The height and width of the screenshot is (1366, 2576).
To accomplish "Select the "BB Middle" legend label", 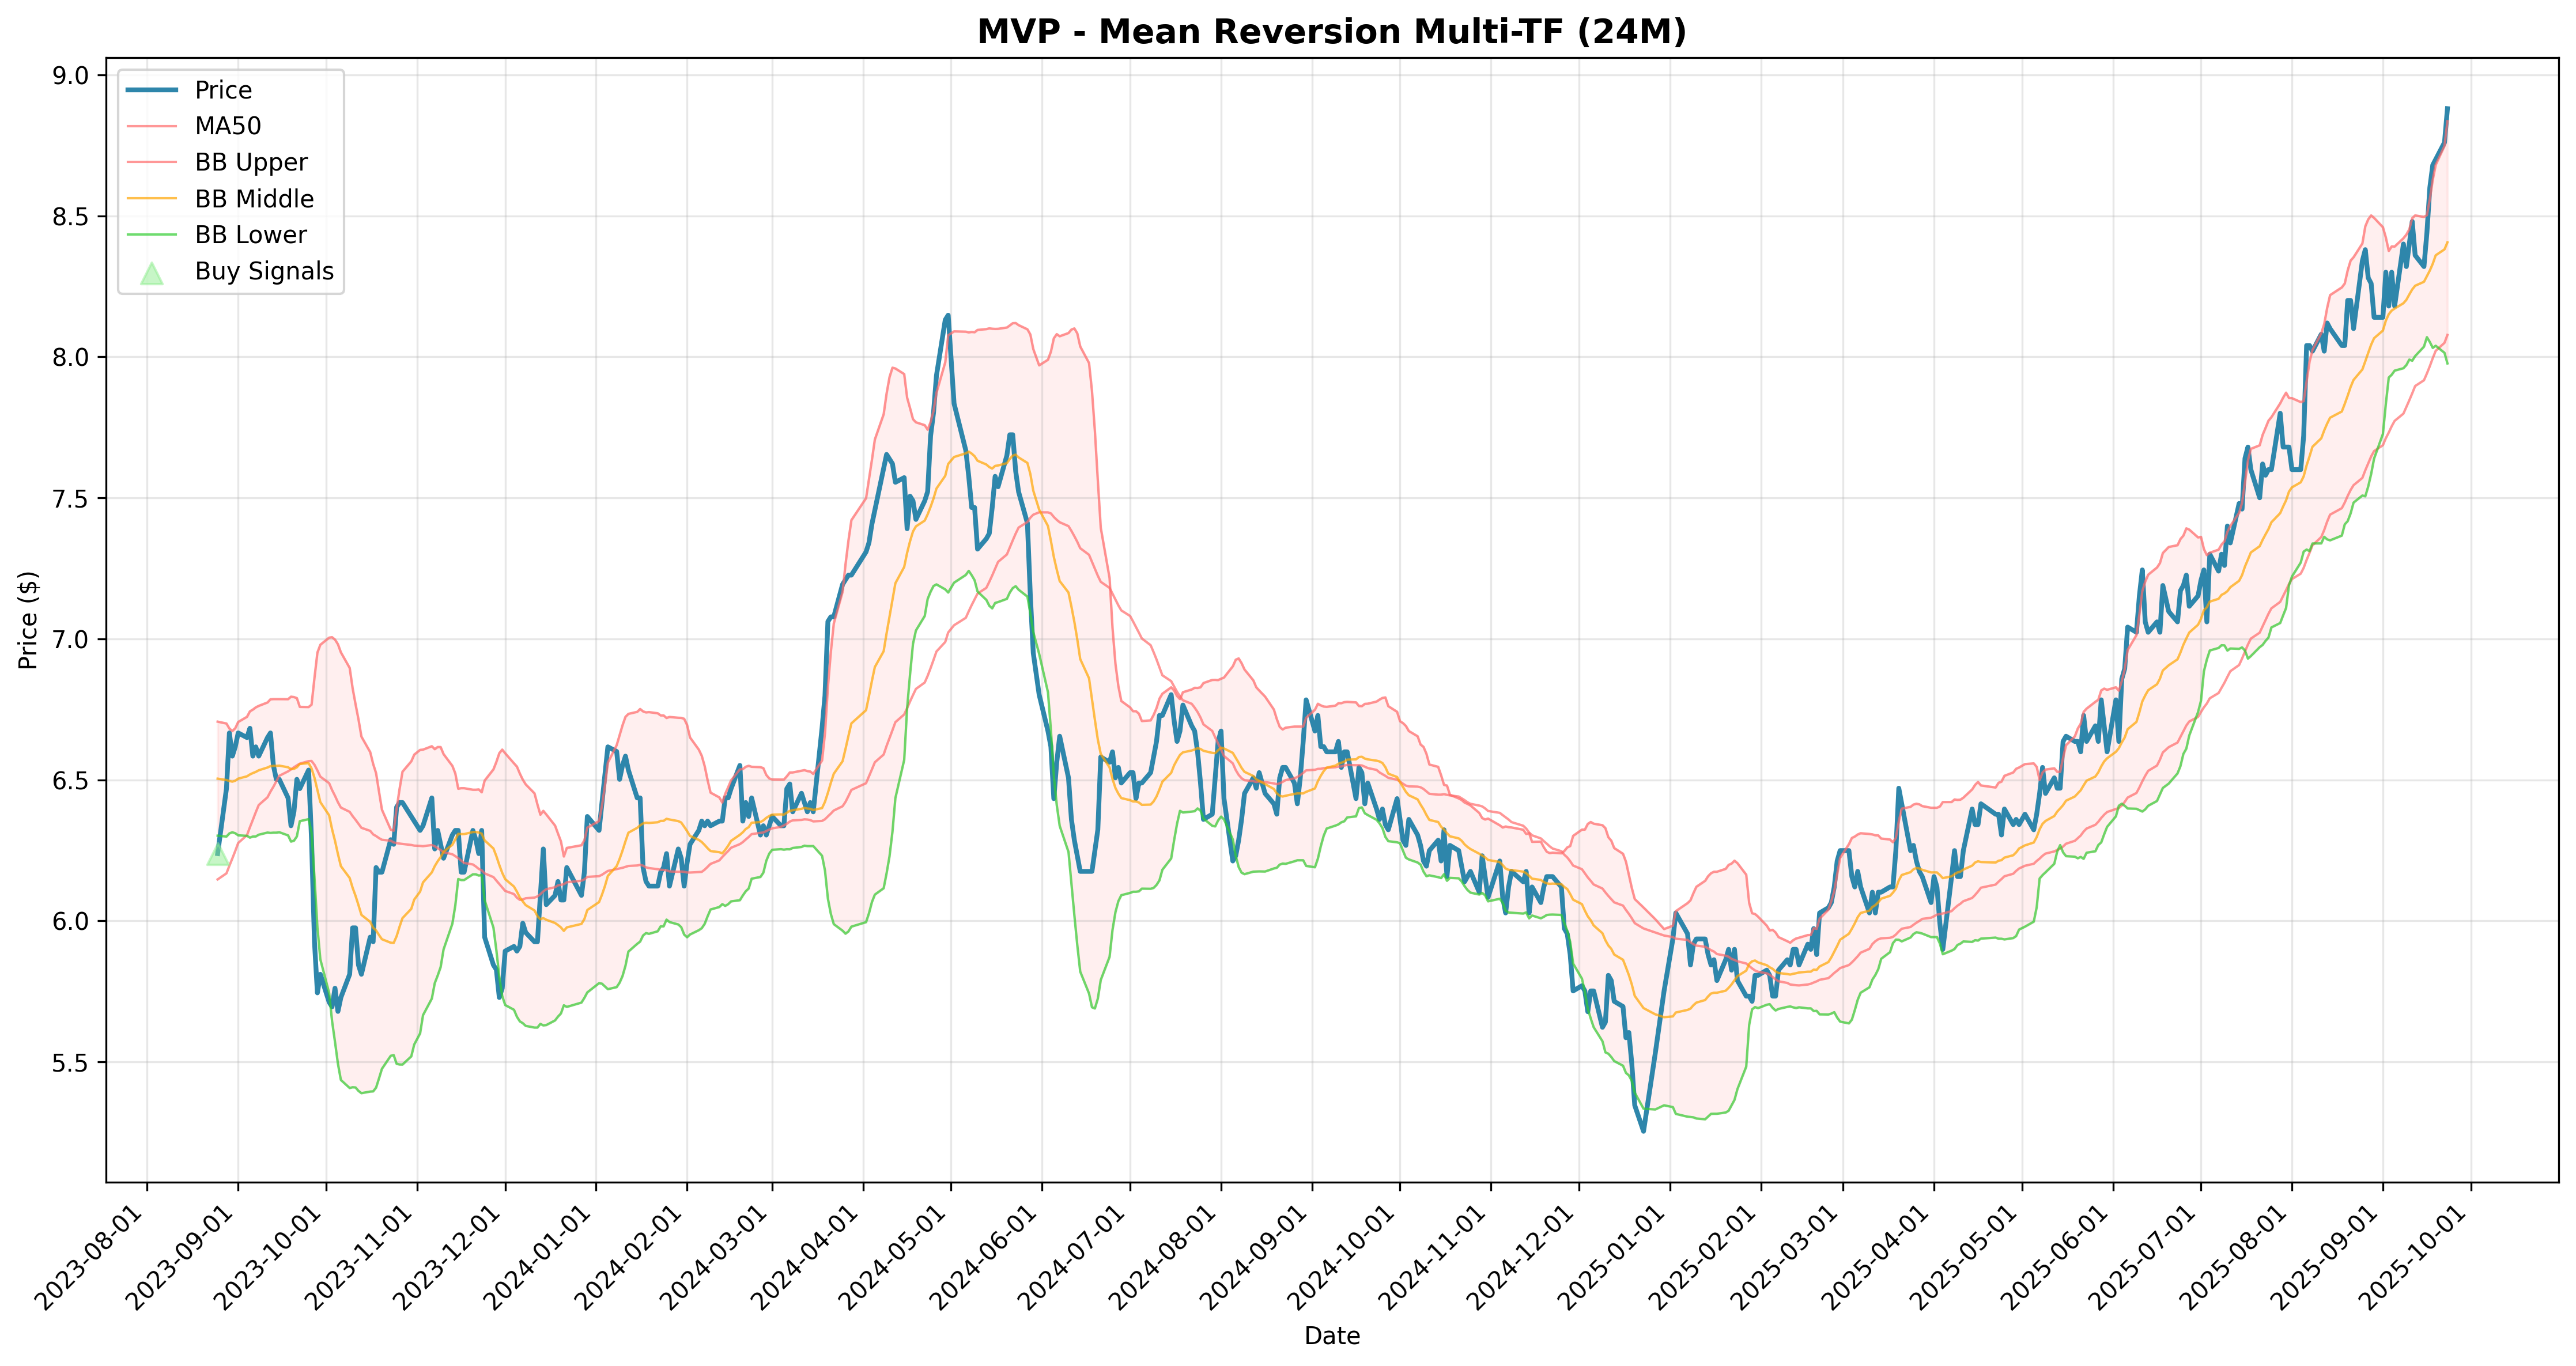I will [254, 199].
